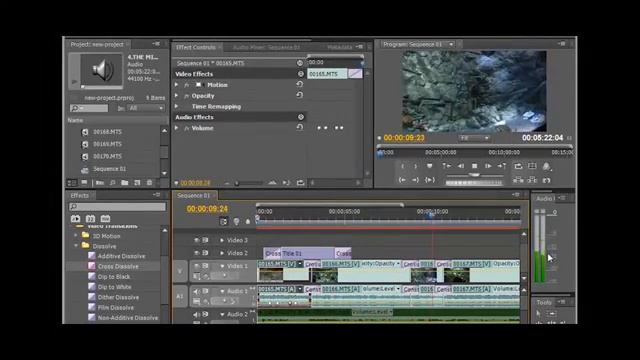Select the Sequence 01 timeline tab
Image resolution: width=640 pixels, height=360 pixels.
(x=193, y=196)
